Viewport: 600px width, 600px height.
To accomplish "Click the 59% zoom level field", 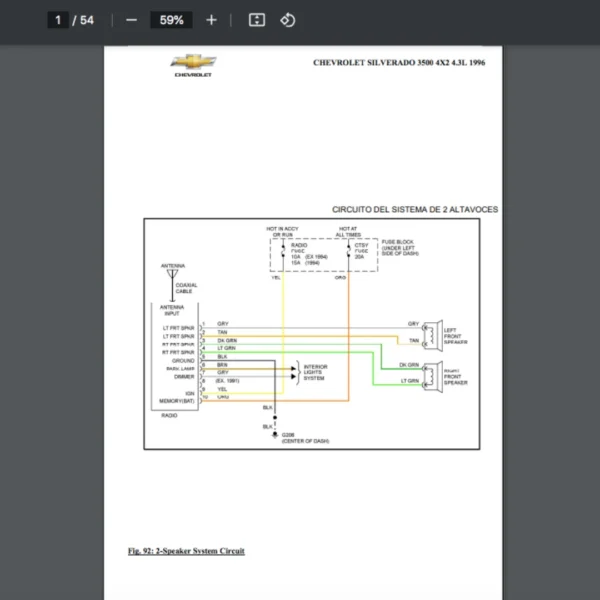I will 171,20.
